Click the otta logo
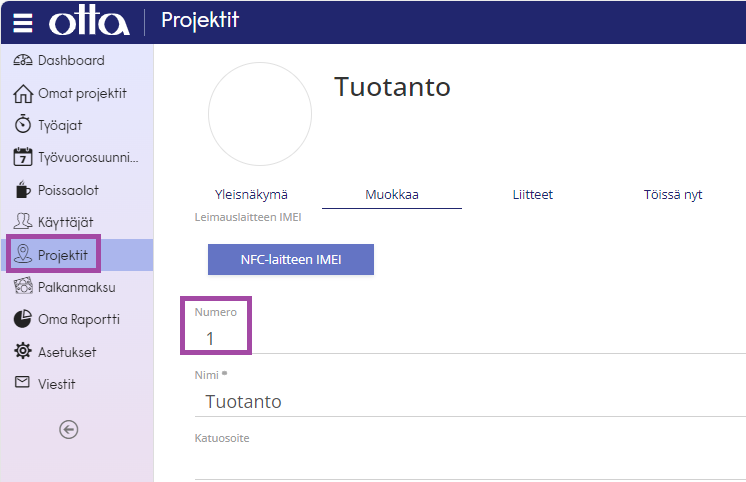746x482 pixels. 89,20
